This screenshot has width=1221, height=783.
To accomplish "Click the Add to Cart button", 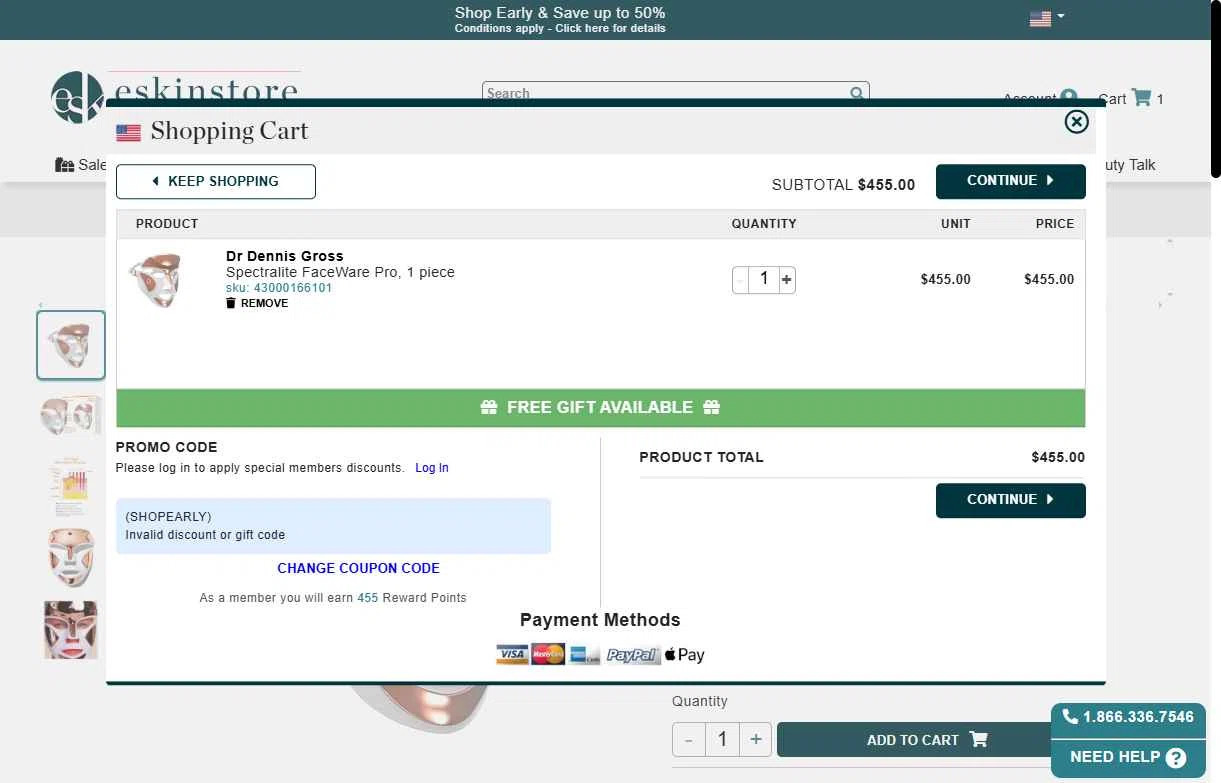I will pos(926,740).
